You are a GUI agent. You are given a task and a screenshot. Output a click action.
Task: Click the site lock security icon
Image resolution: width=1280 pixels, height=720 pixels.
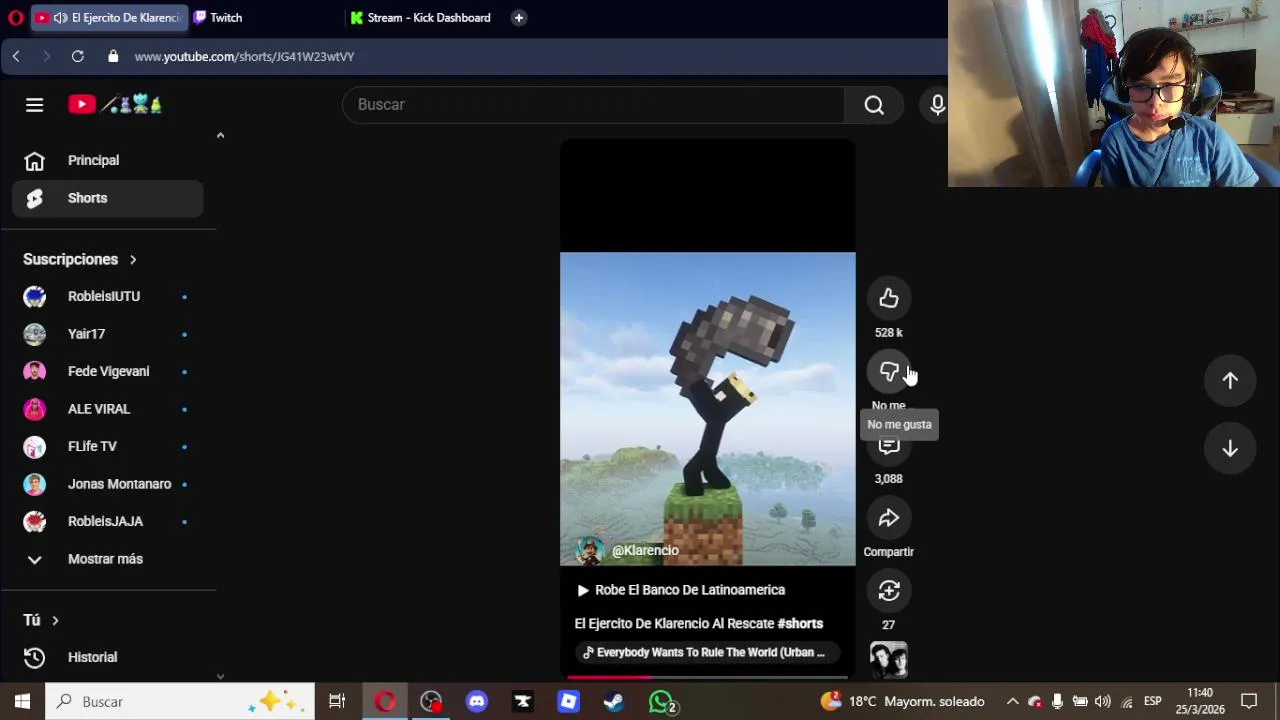click(x=113, y=57)
